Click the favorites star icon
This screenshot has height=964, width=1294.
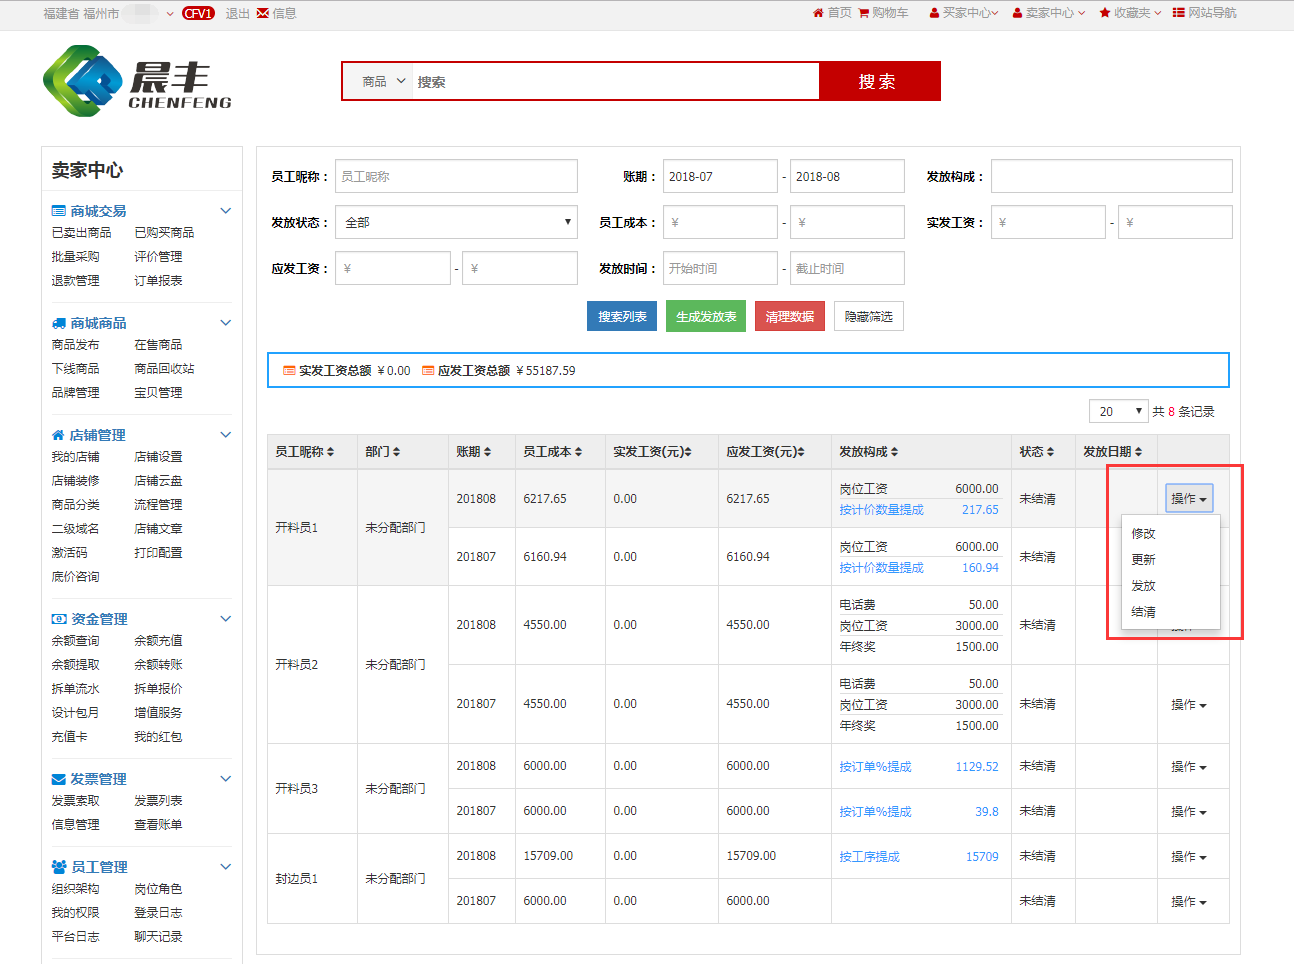coord(1104,13)
